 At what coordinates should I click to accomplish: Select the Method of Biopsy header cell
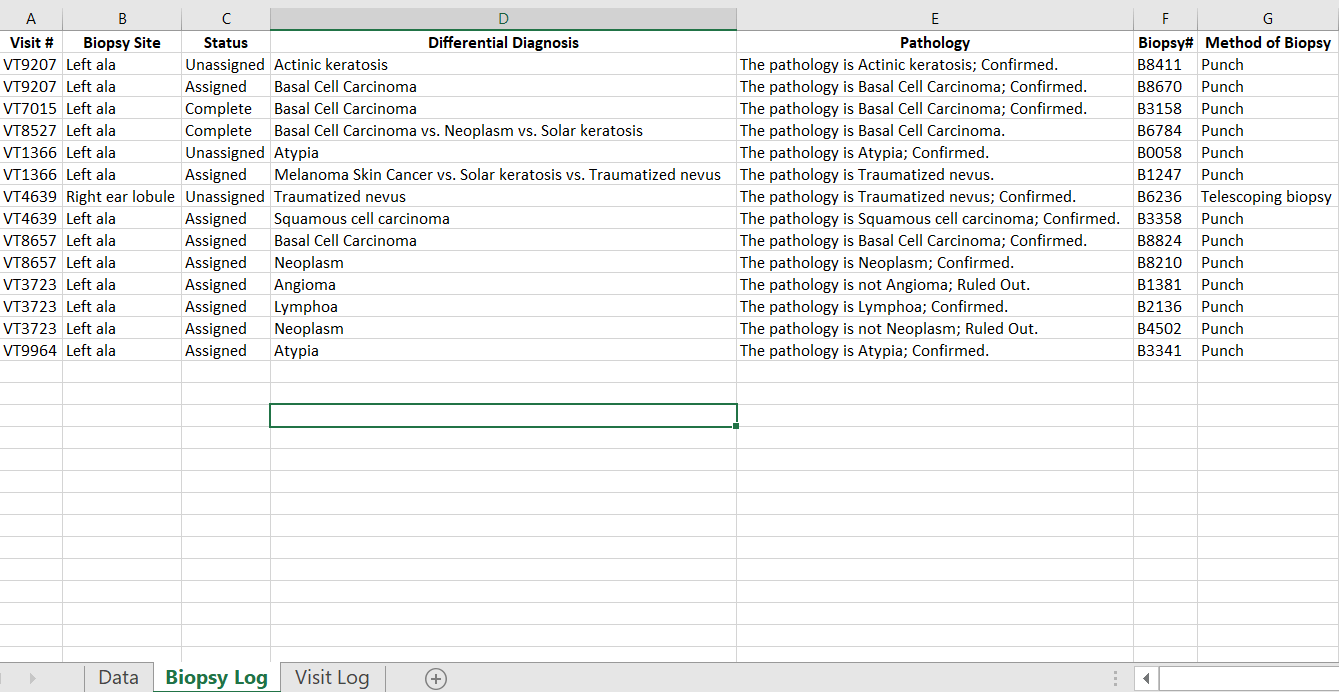[1267, 42]
